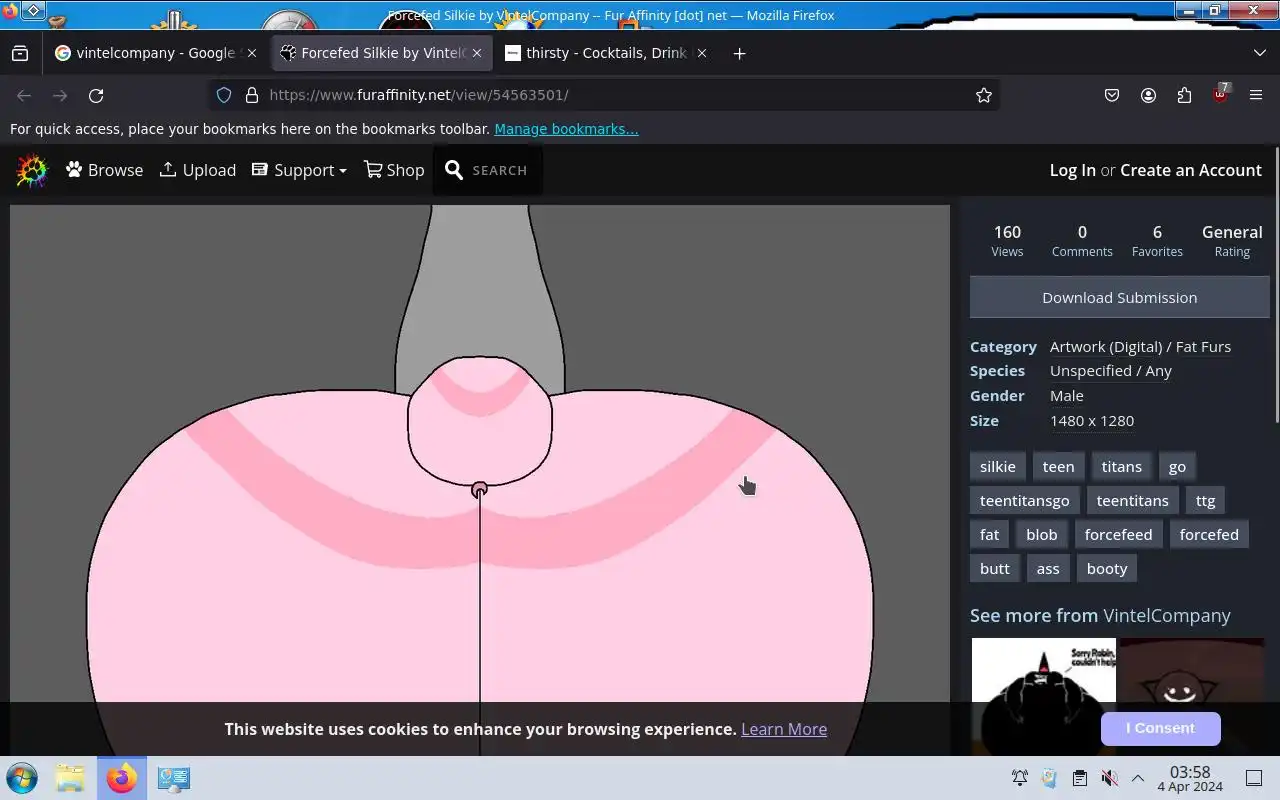
Task: Click the forcefeed tag
Action: (x=1118, y=535)
